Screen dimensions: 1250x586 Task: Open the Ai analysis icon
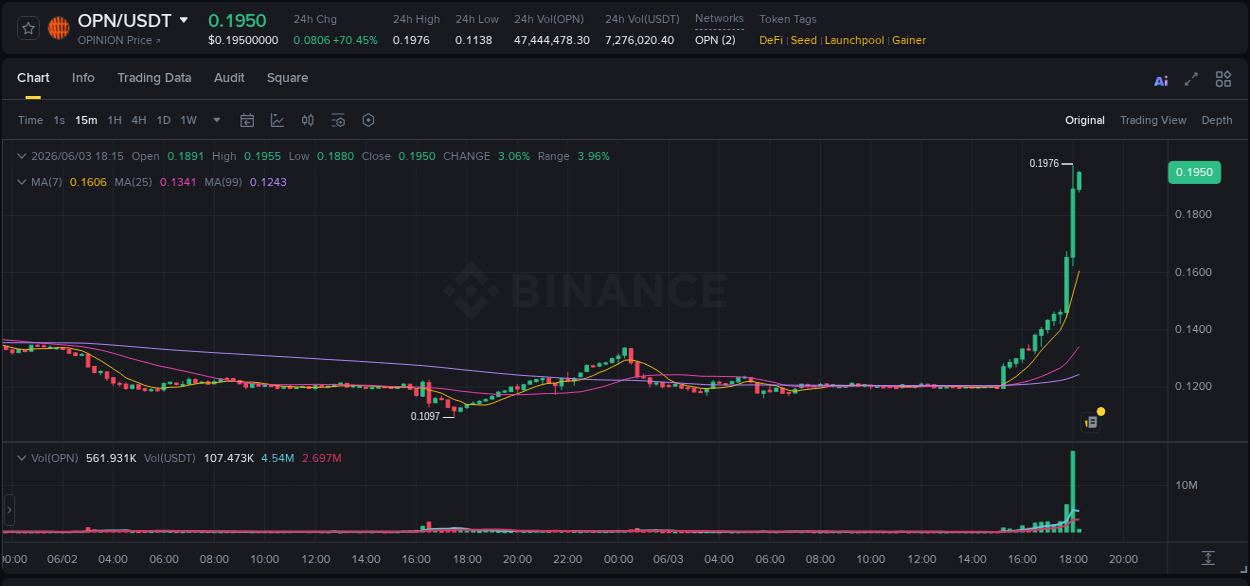click(x=1161, y=80)
